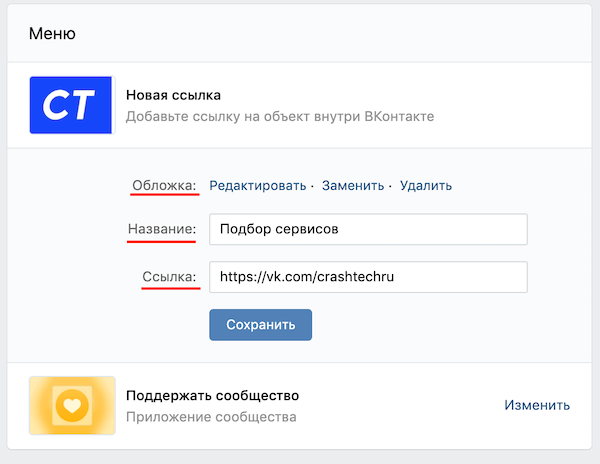Focus the Ссылка URL input field
The height and width of the screenshot is (464, 600).
pyautogui.click(x=368, y=277)
